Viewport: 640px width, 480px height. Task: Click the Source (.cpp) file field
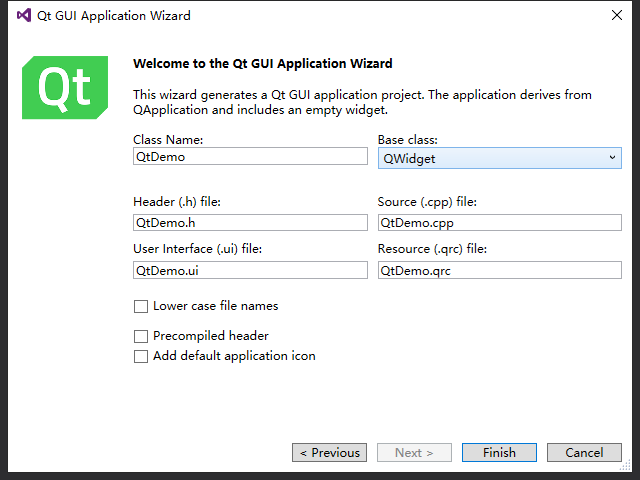point(500,222)
